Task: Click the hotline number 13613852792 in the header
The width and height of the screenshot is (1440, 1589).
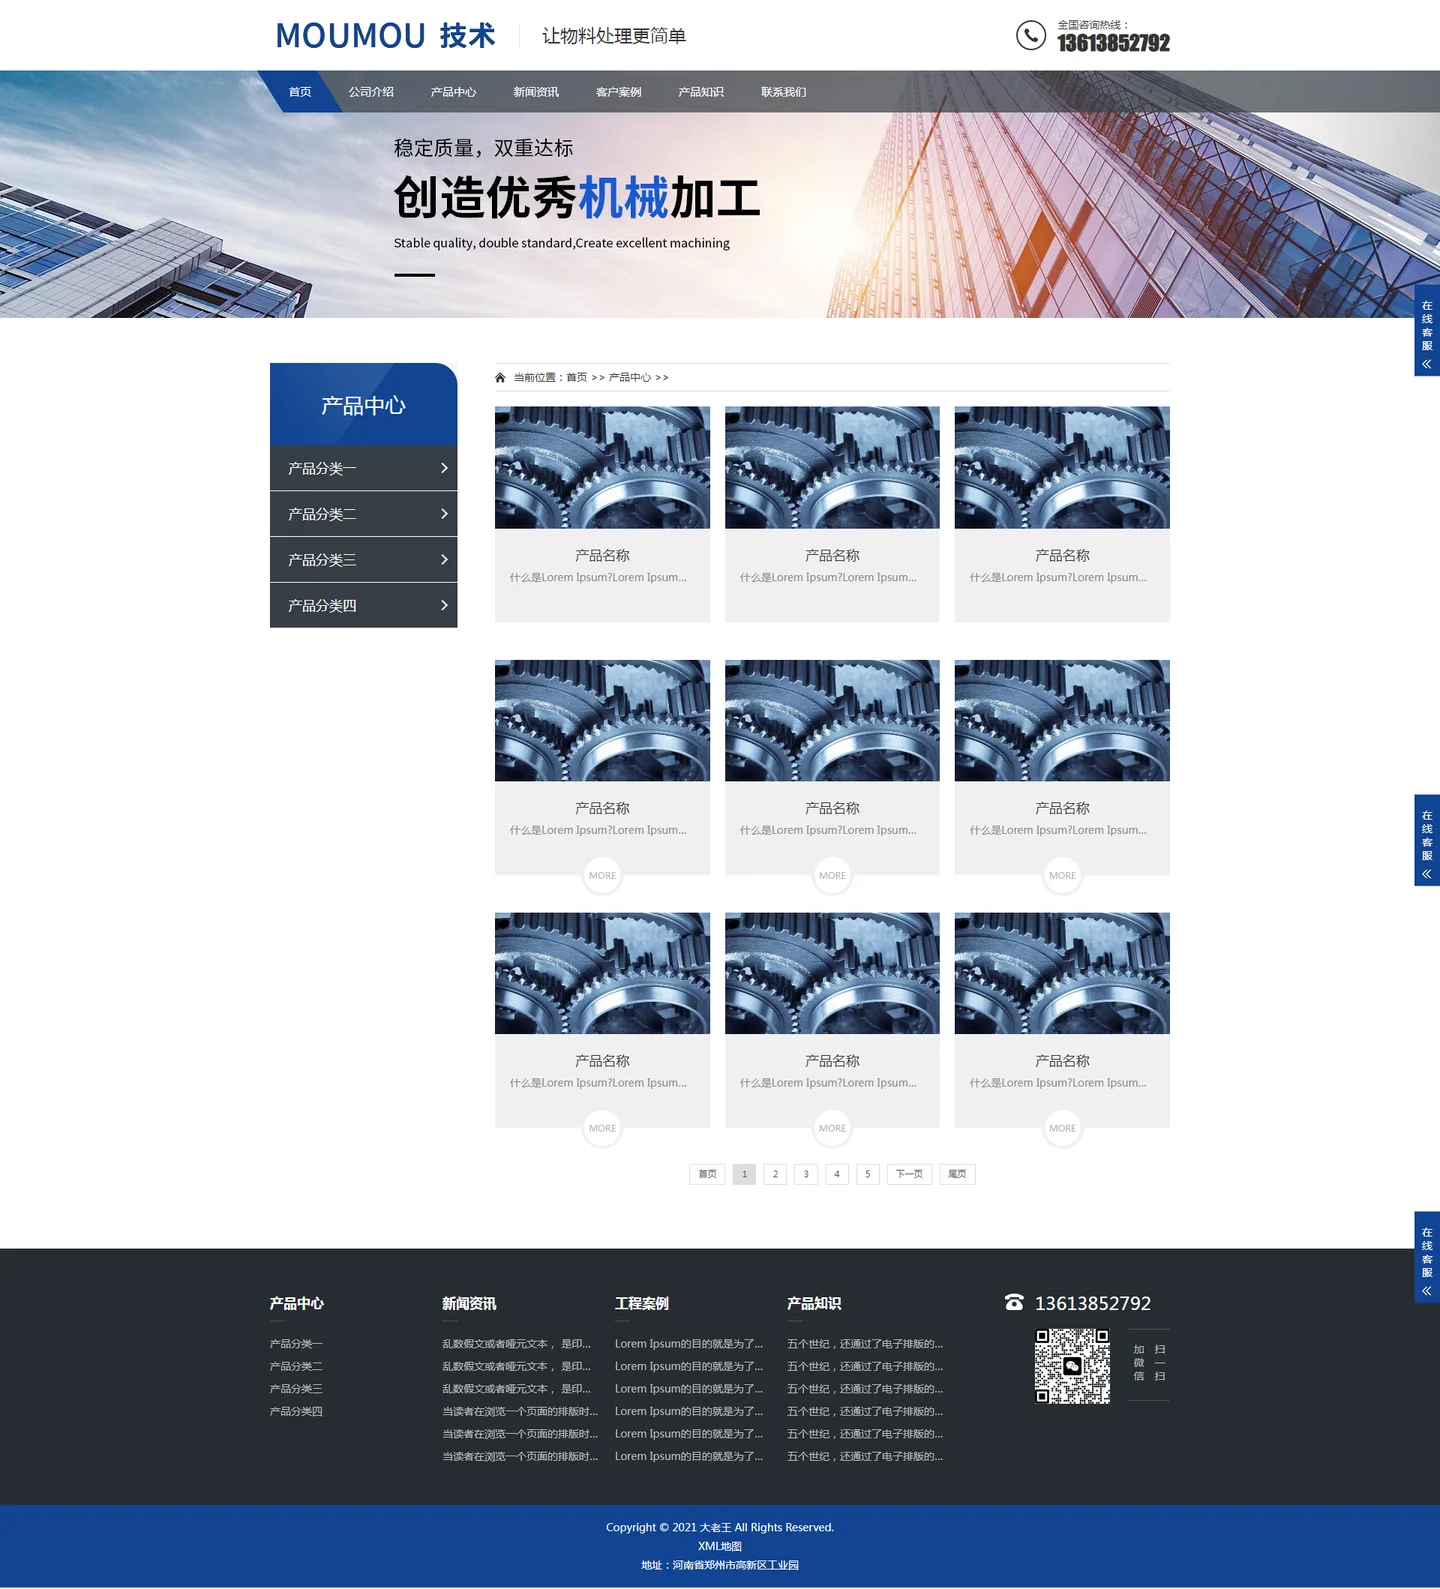Action: (x=1113, y=43)
